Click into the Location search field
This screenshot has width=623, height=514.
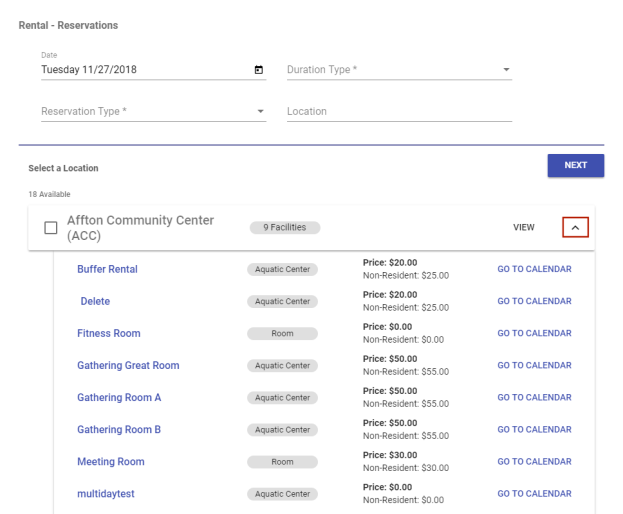point(399,111)
